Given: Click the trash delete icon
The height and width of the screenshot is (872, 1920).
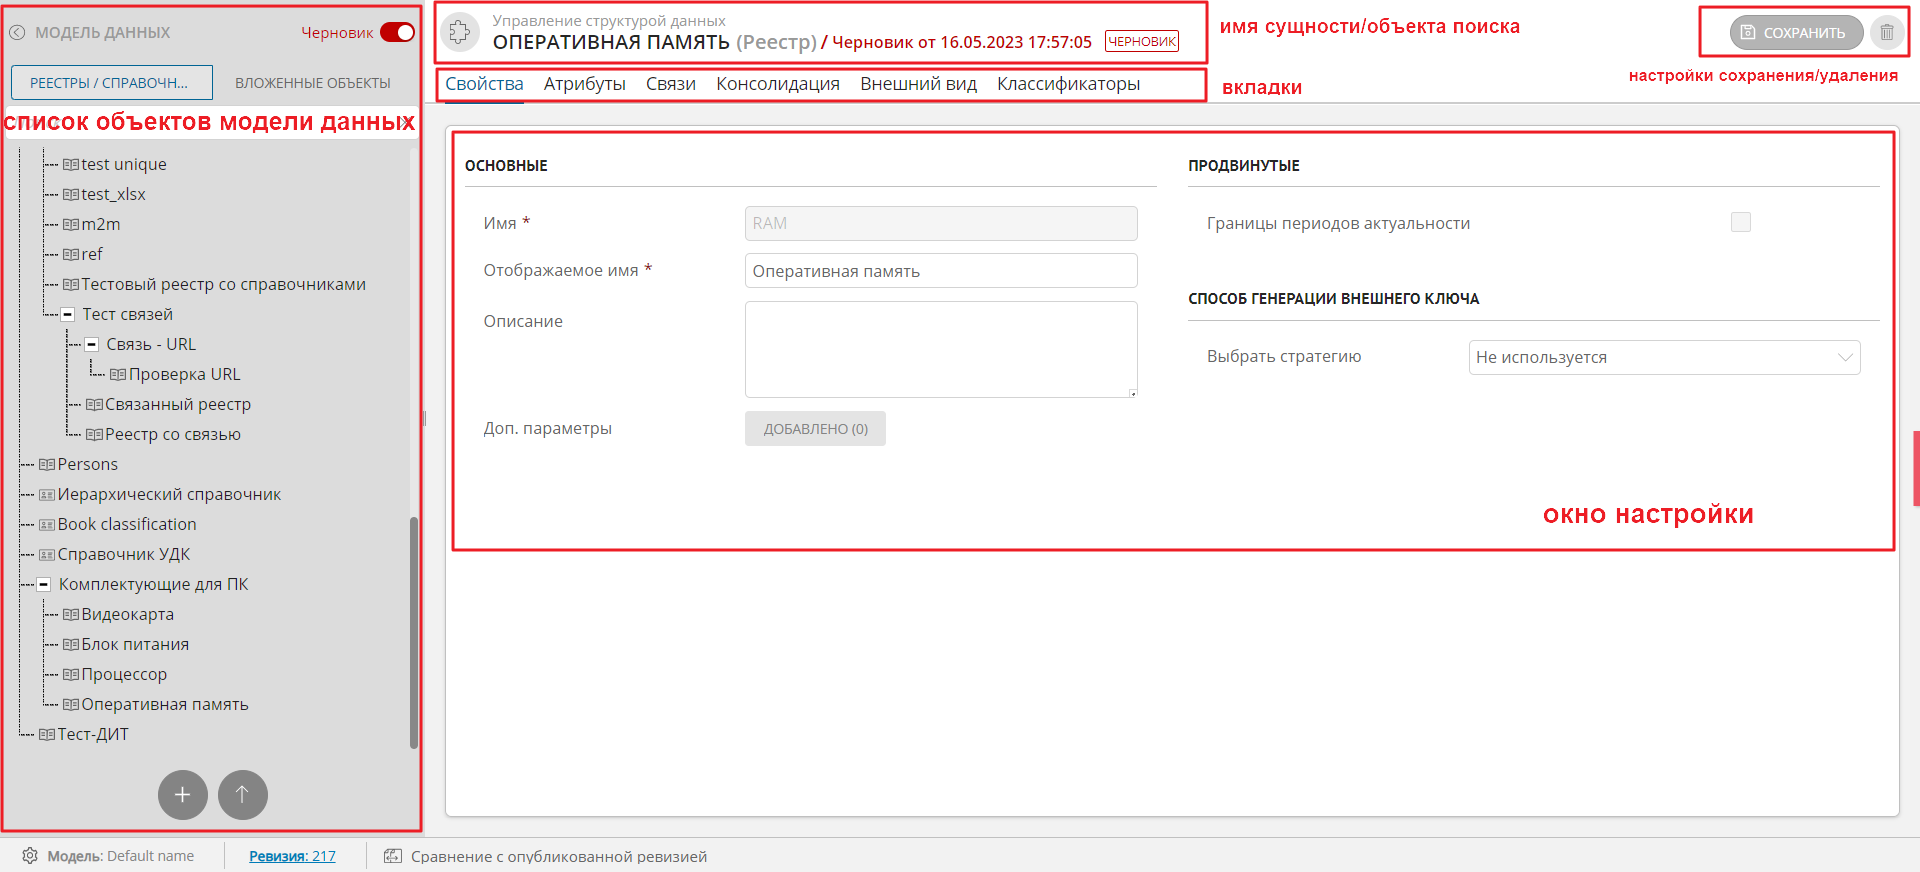Looking at the screenshot, I should [x=1886, y=33].
